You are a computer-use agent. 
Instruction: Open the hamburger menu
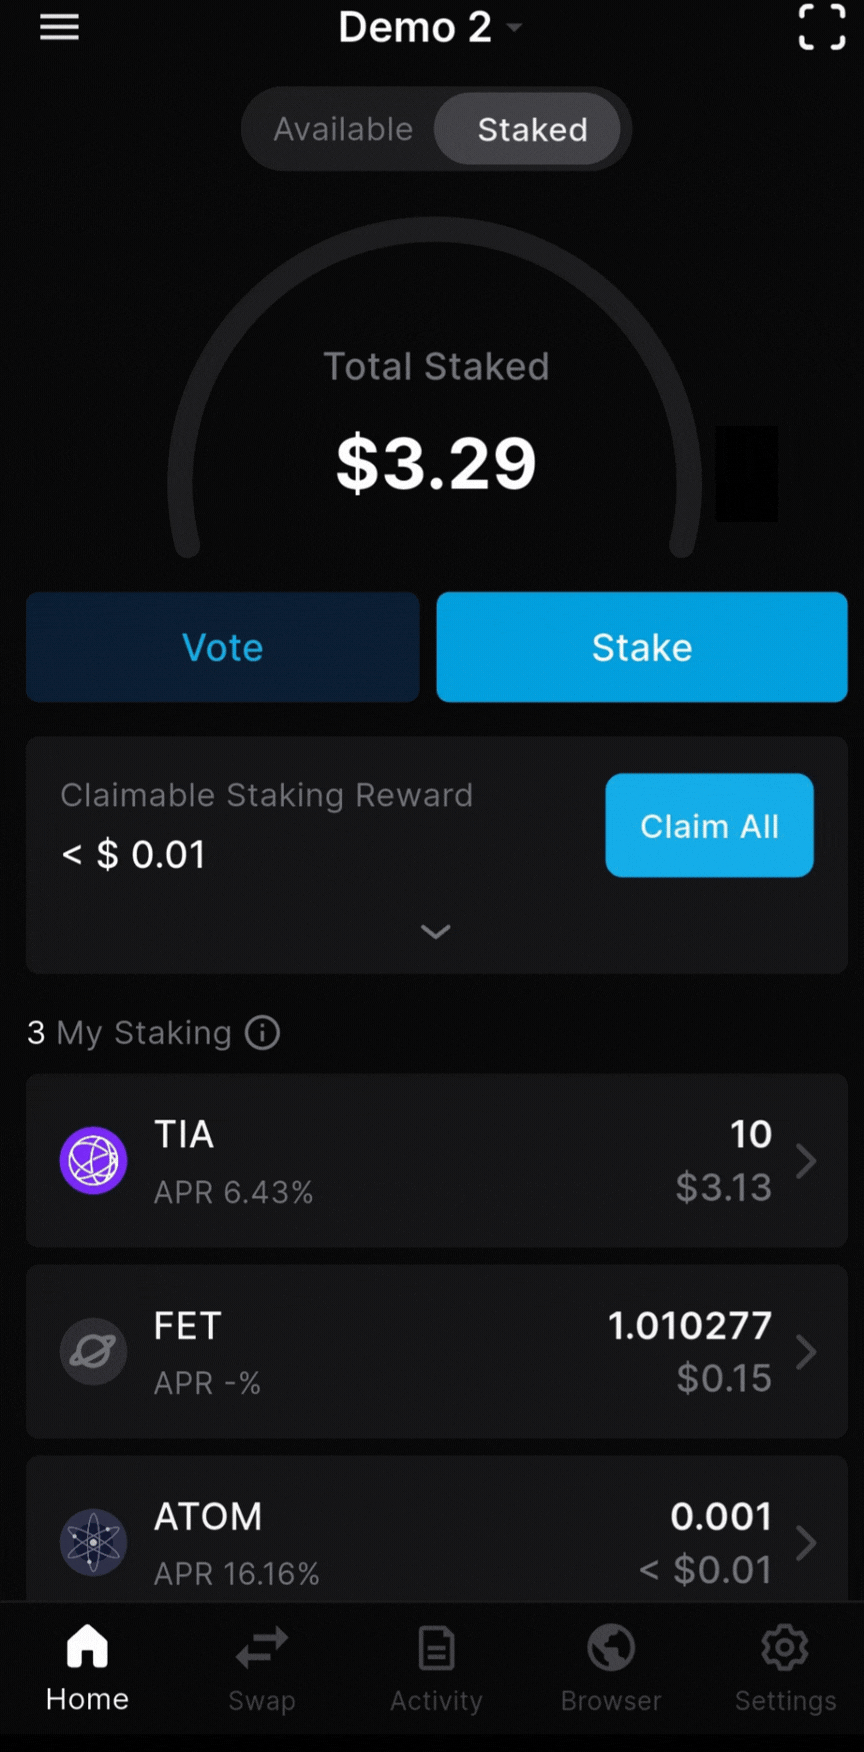pos(59,27)
